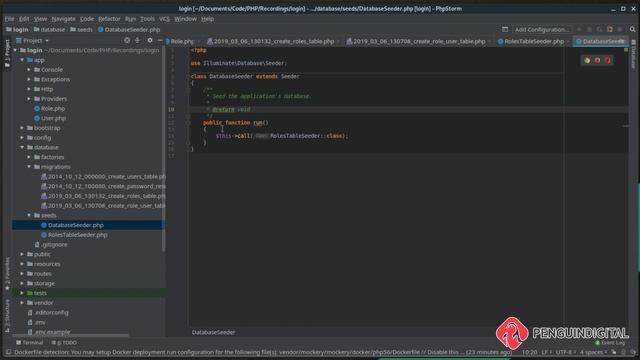
Task: Open the Database tool window stripe
Action: click(x=633, y=54)
